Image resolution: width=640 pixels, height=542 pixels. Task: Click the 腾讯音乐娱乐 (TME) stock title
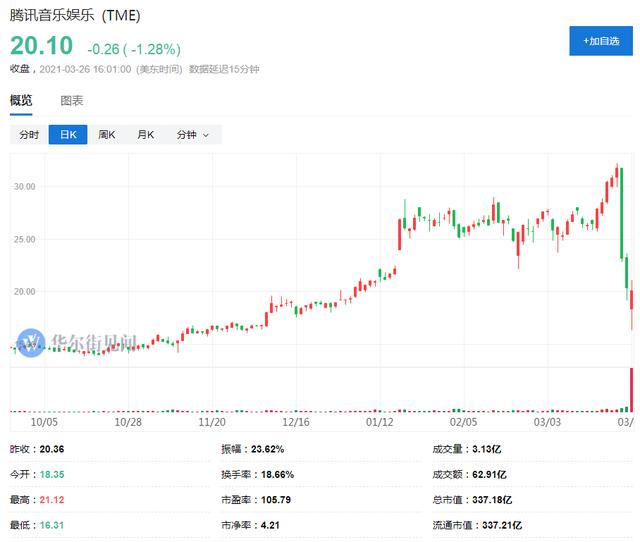(x=77, y=16)
